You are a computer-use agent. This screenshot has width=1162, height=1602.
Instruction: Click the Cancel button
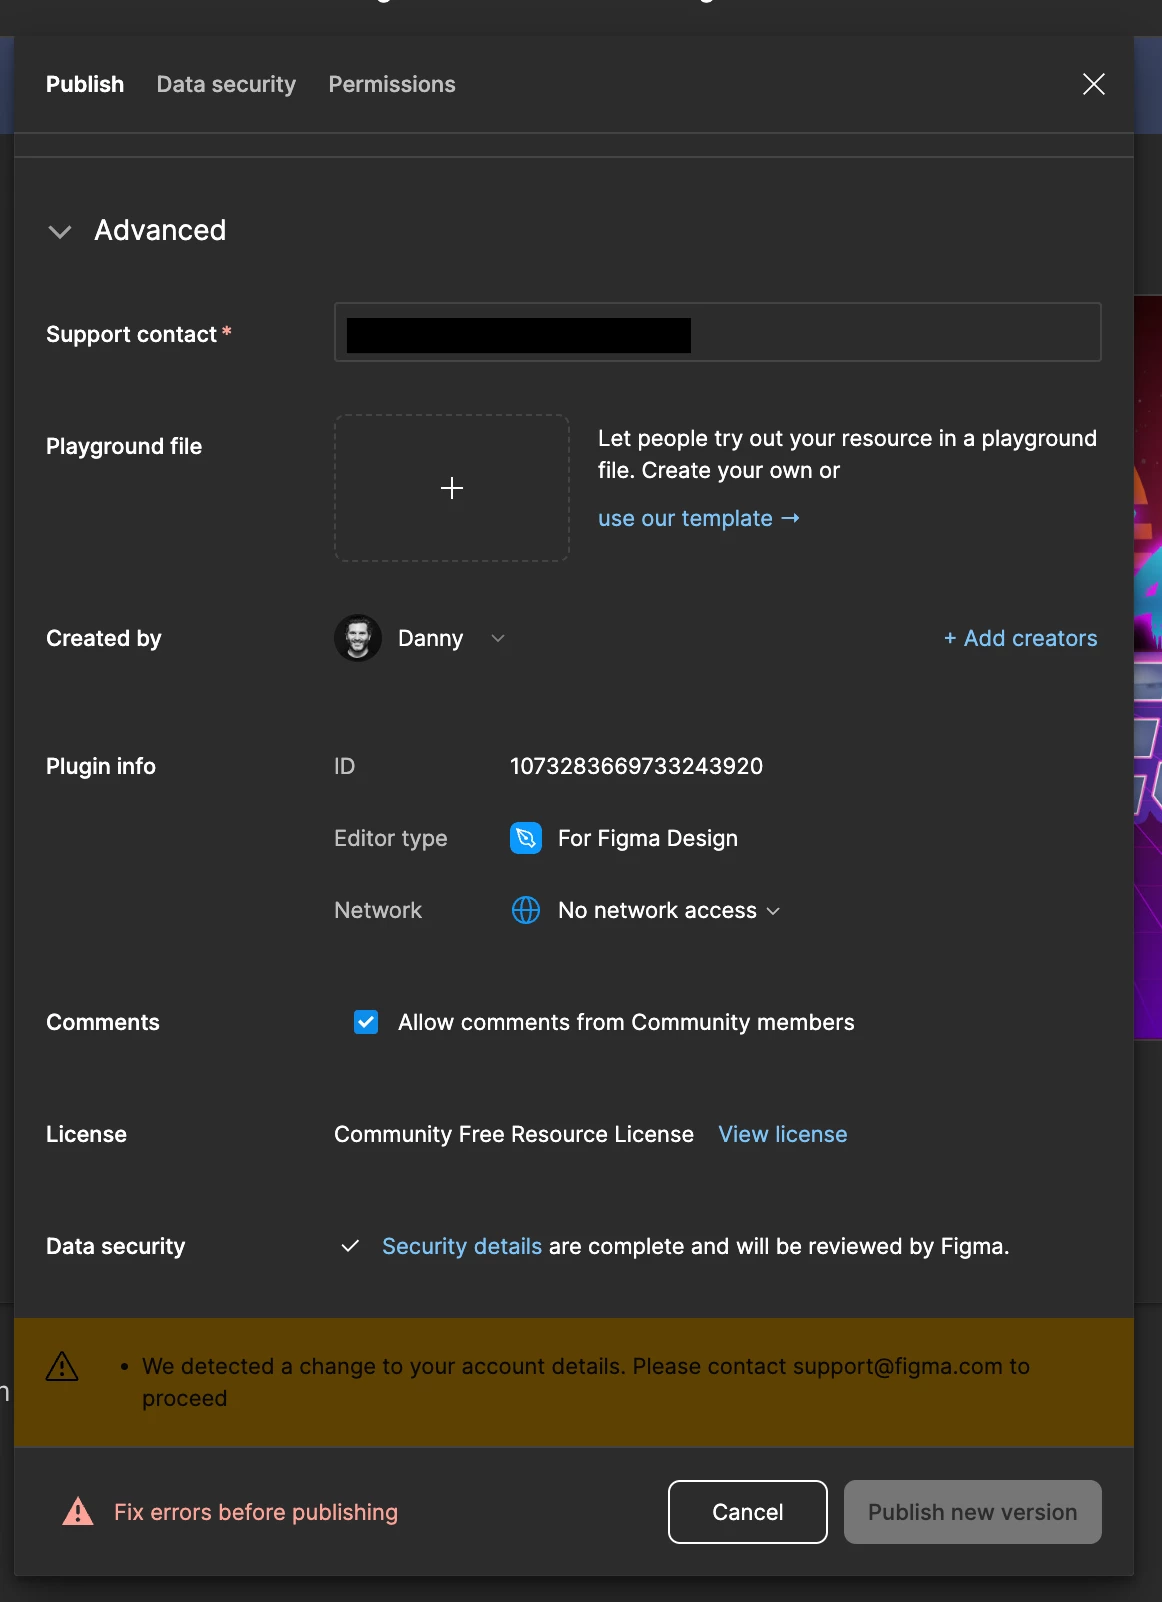[748, 1512]
